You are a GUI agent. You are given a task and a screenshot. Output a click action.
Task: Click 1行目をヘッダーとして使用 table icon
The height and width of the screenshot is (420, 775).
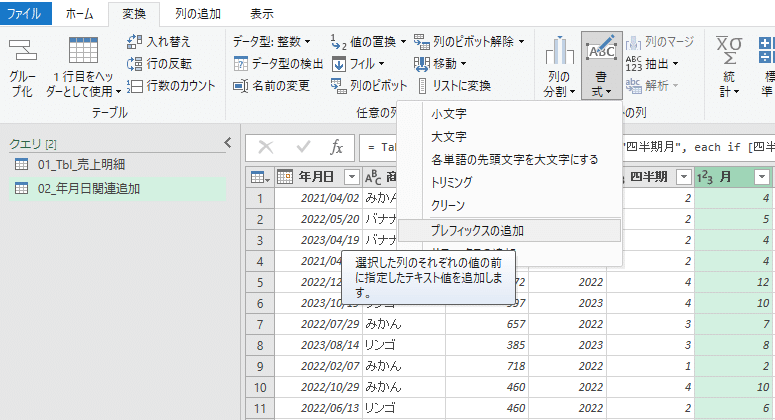[x=83, y=50]
